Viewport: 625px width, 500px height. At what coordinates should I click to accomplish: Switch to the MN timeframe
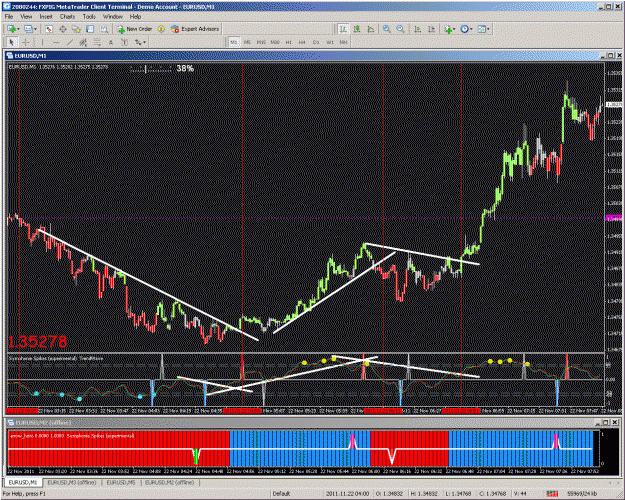tap(343, 42)
